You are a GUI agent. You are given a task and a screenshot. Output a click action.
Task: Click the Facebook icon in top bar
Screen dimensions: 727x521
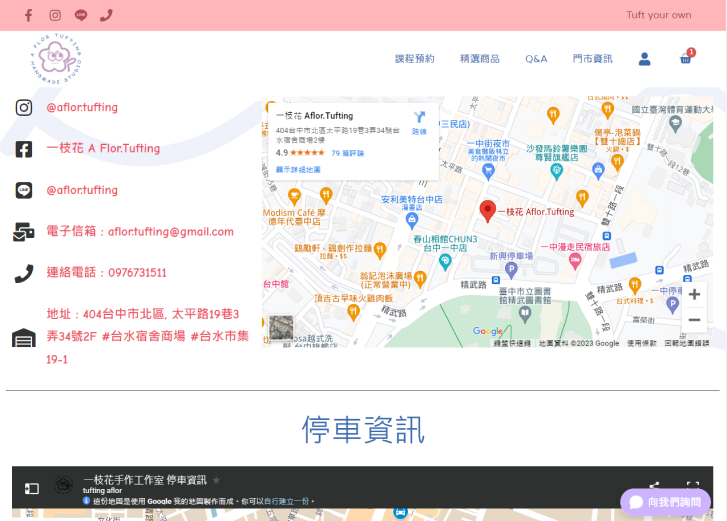pyautogui.click(x=29, y=15)
